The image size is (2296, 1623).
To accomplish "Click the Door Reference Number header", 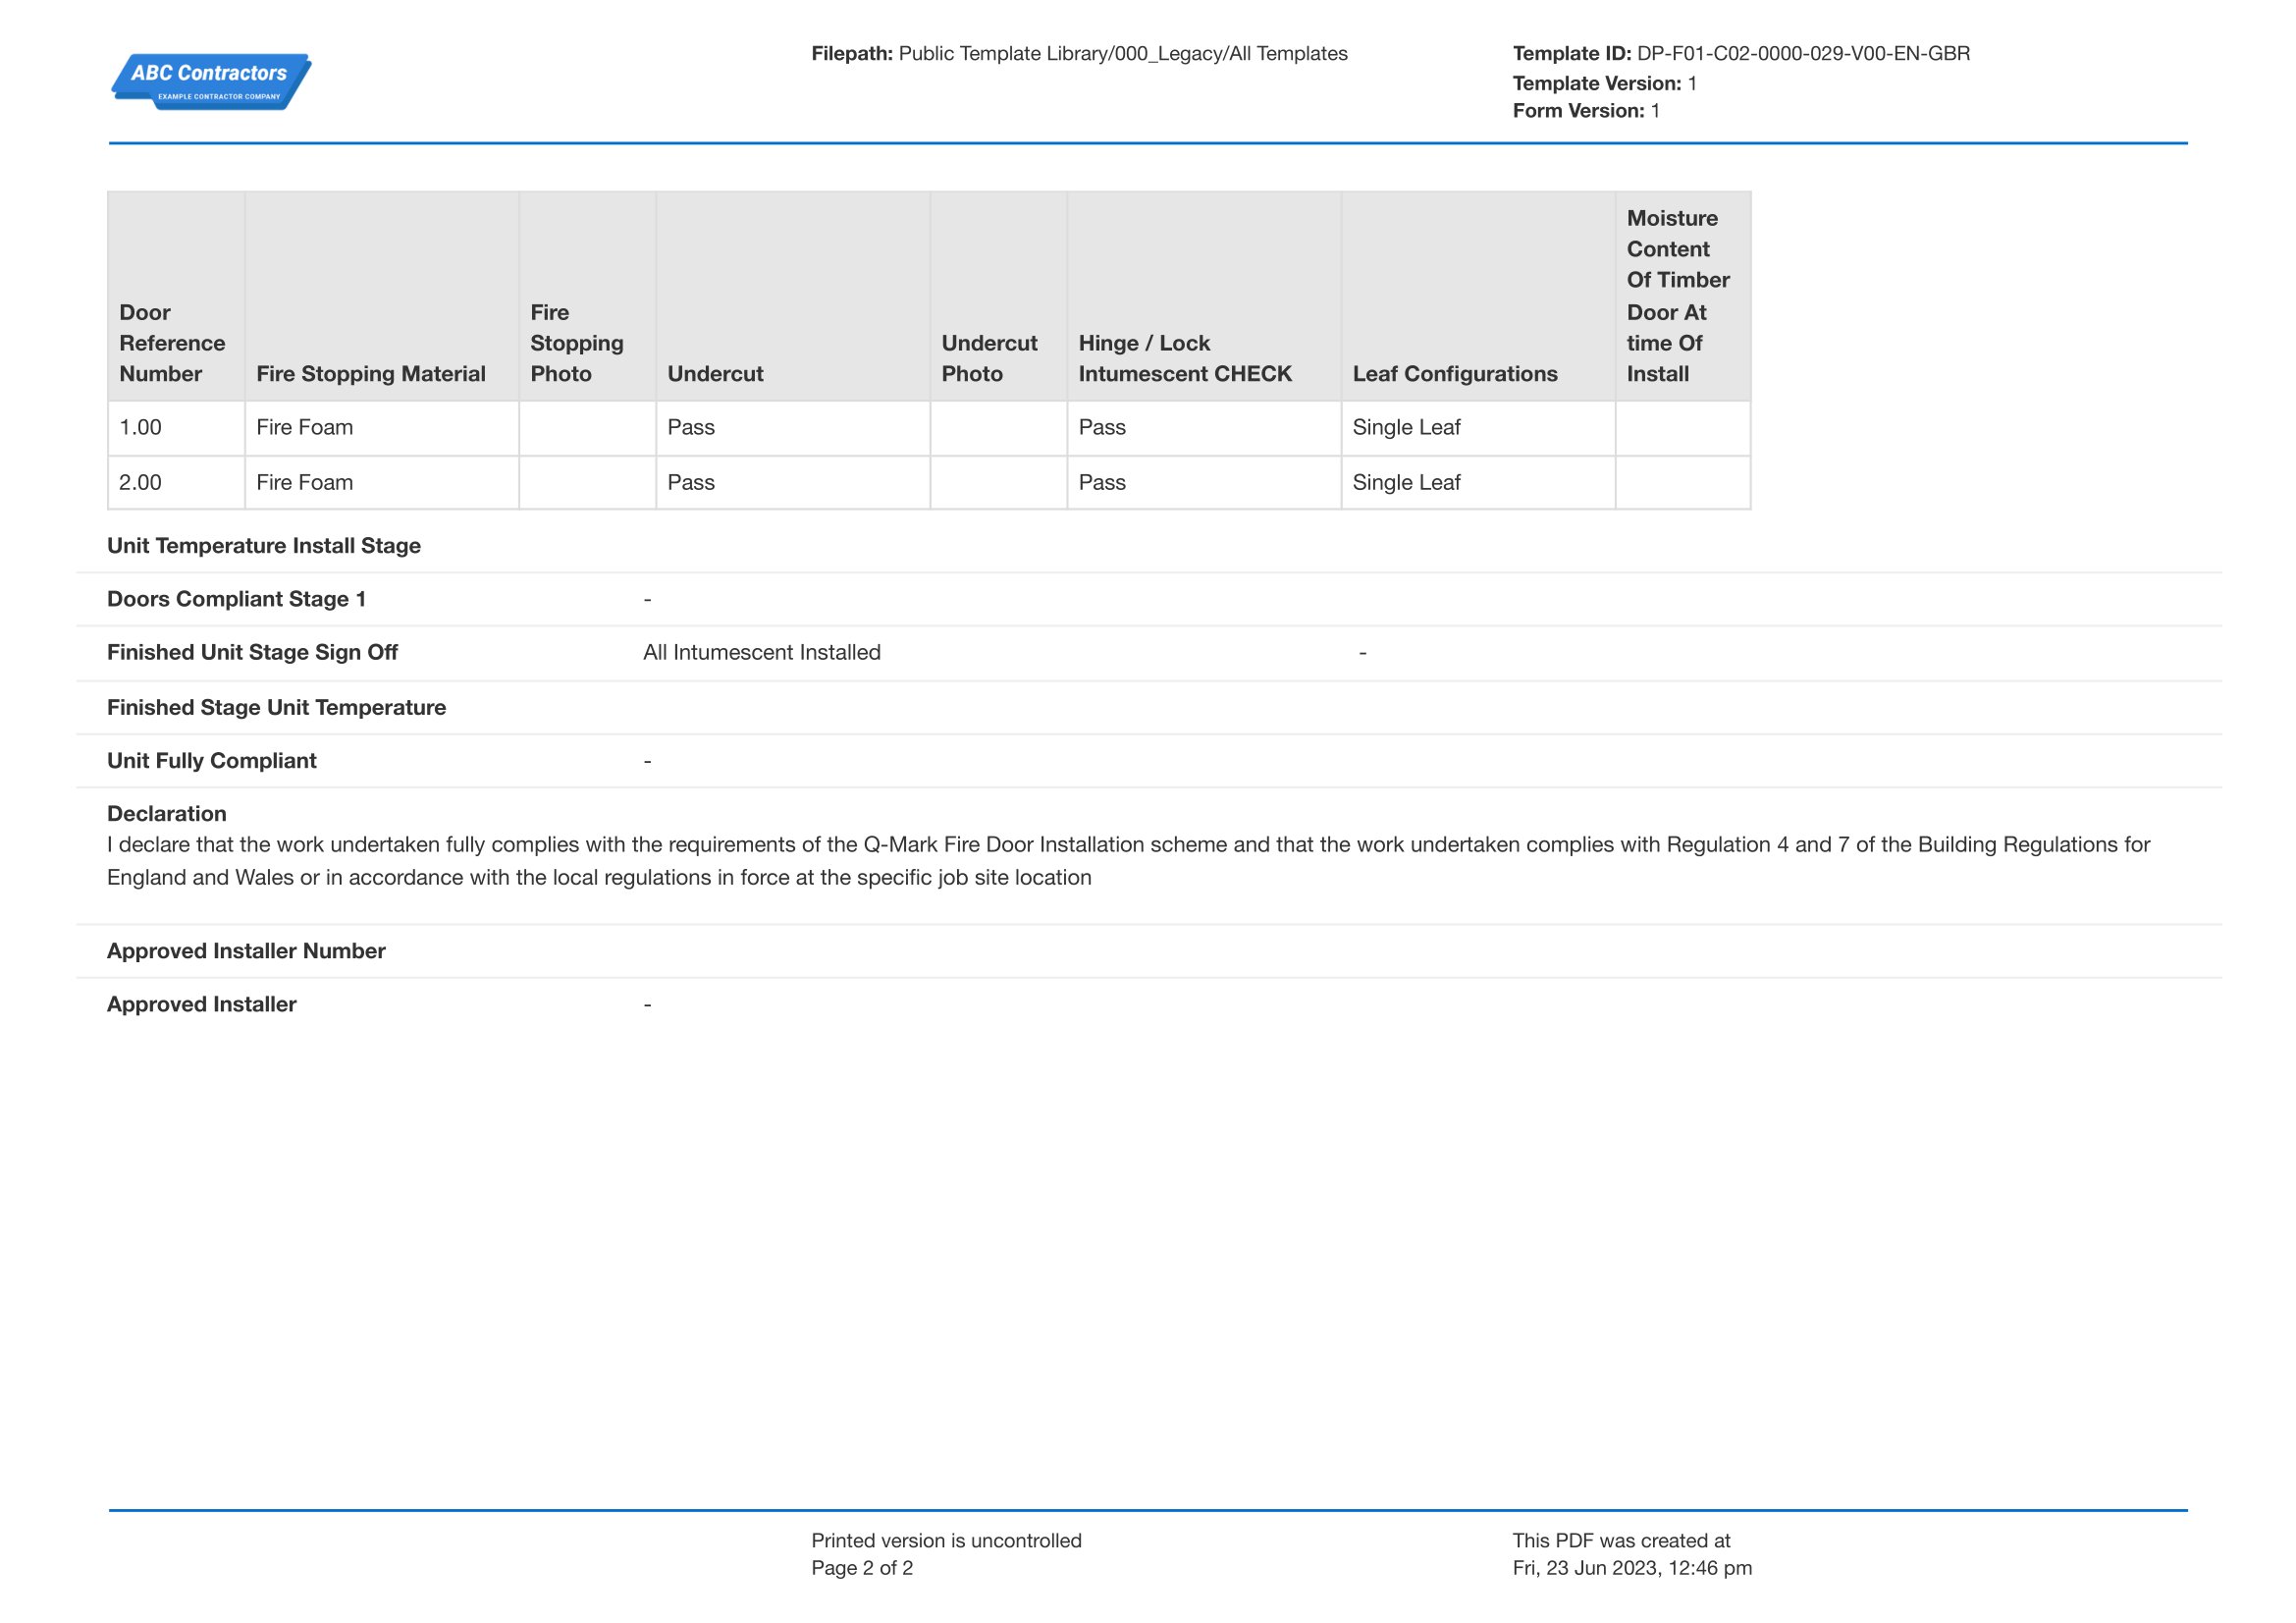I will pos(172,342).
